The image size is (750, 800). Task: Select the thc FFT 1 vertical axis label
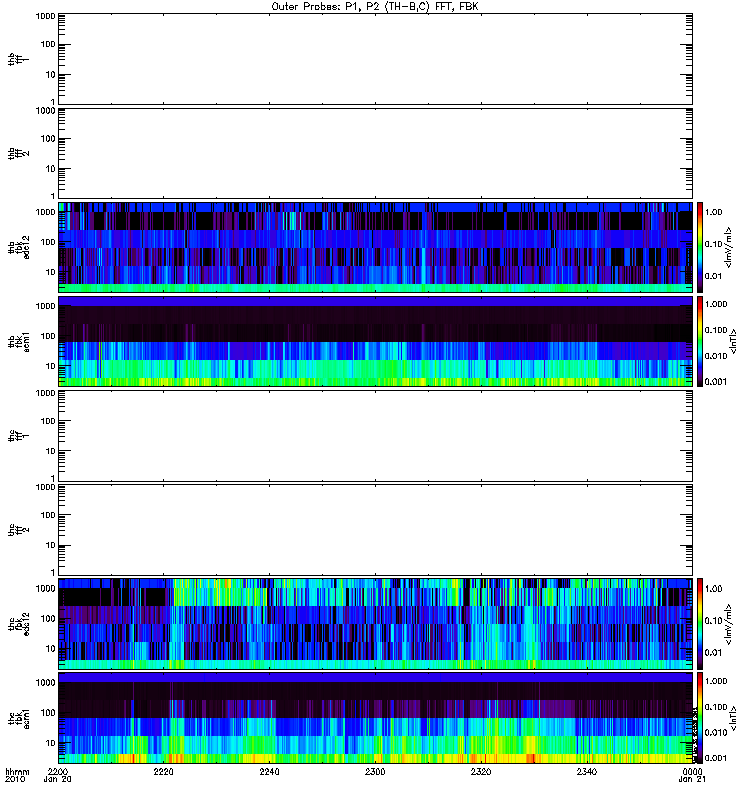[18, 436]
